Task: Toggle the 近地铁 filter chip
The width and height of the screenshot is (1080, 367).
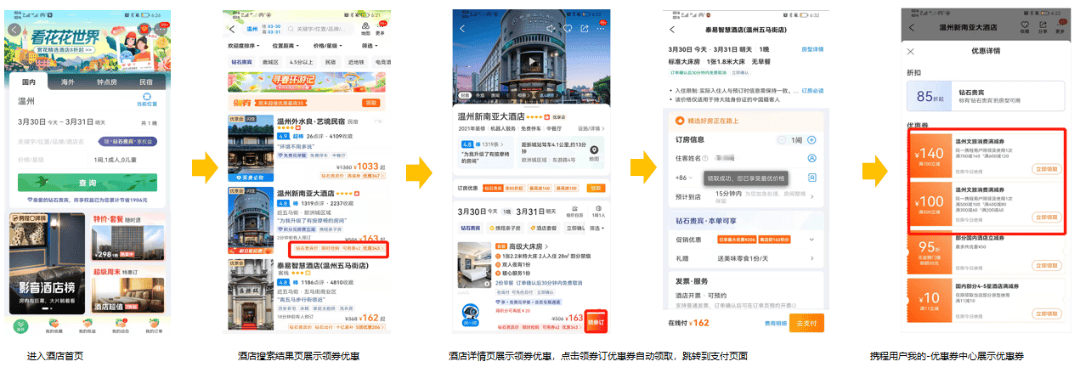Action: coord(355,62)
